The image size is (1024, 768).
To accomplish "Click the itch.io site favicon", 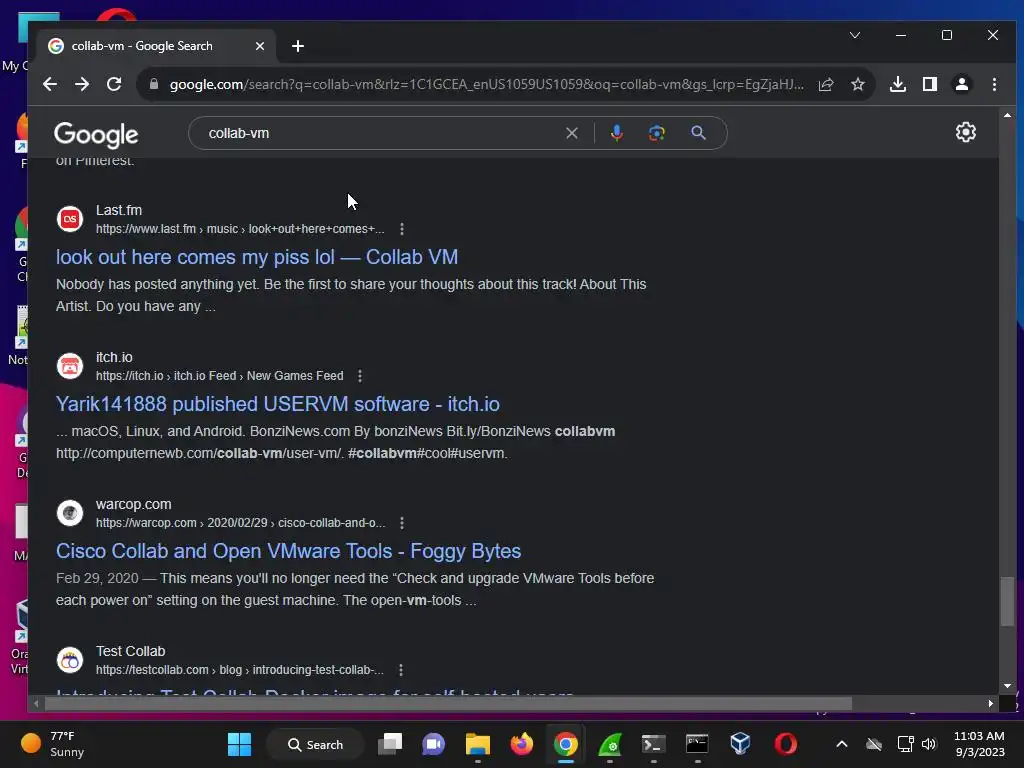I will tap(70, 366).
